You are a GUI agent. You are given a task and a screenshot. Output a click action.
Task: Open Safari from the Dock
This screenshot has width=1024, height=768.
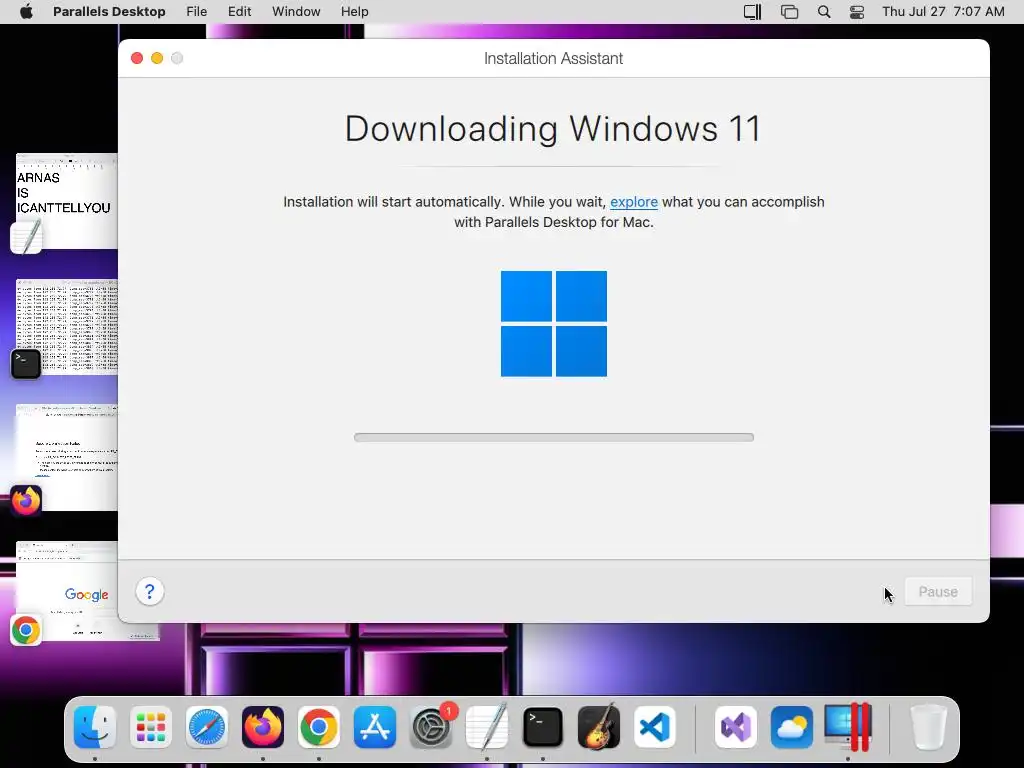pos(207,727)
